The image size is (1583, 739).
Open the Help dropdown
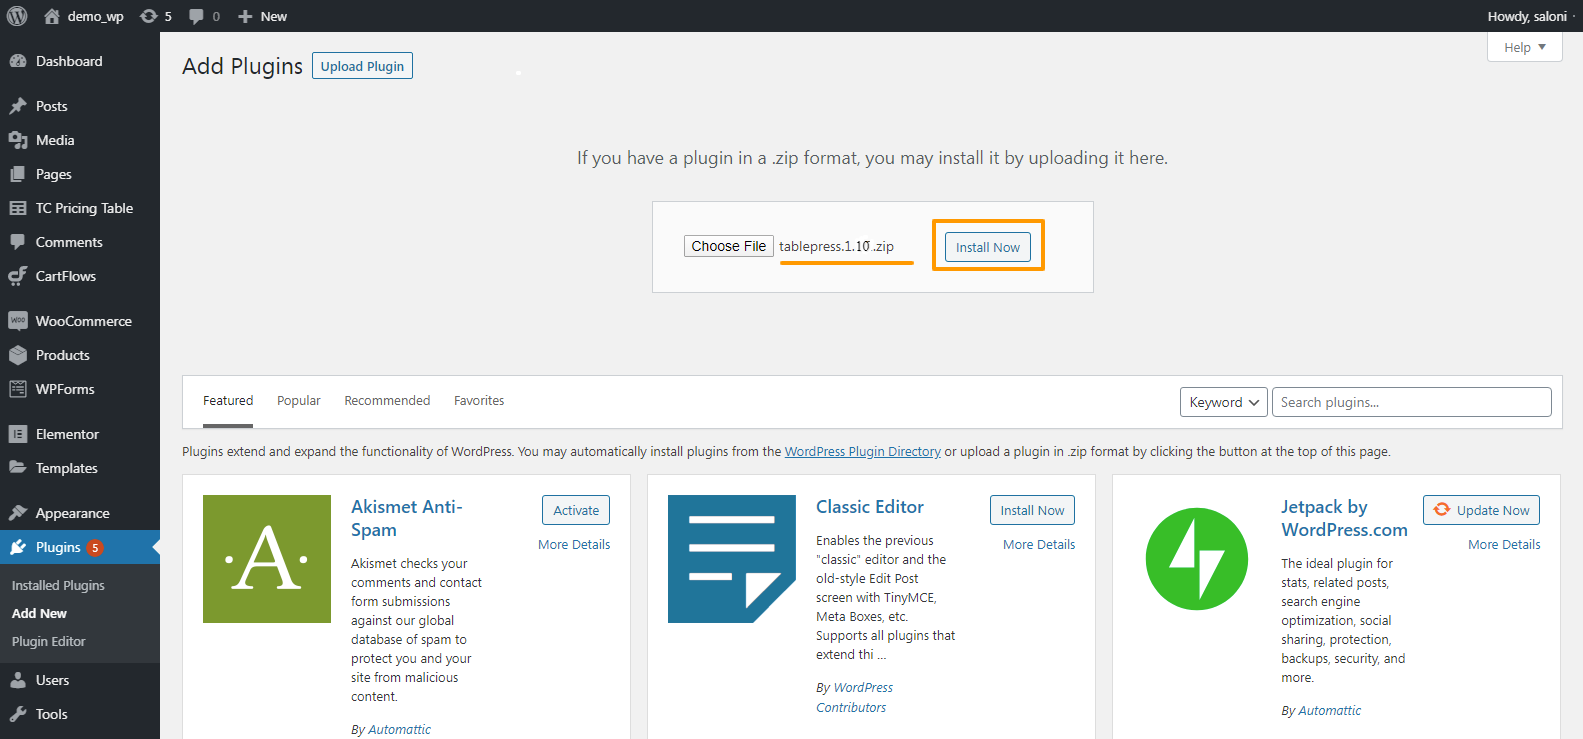point(1525,47)
